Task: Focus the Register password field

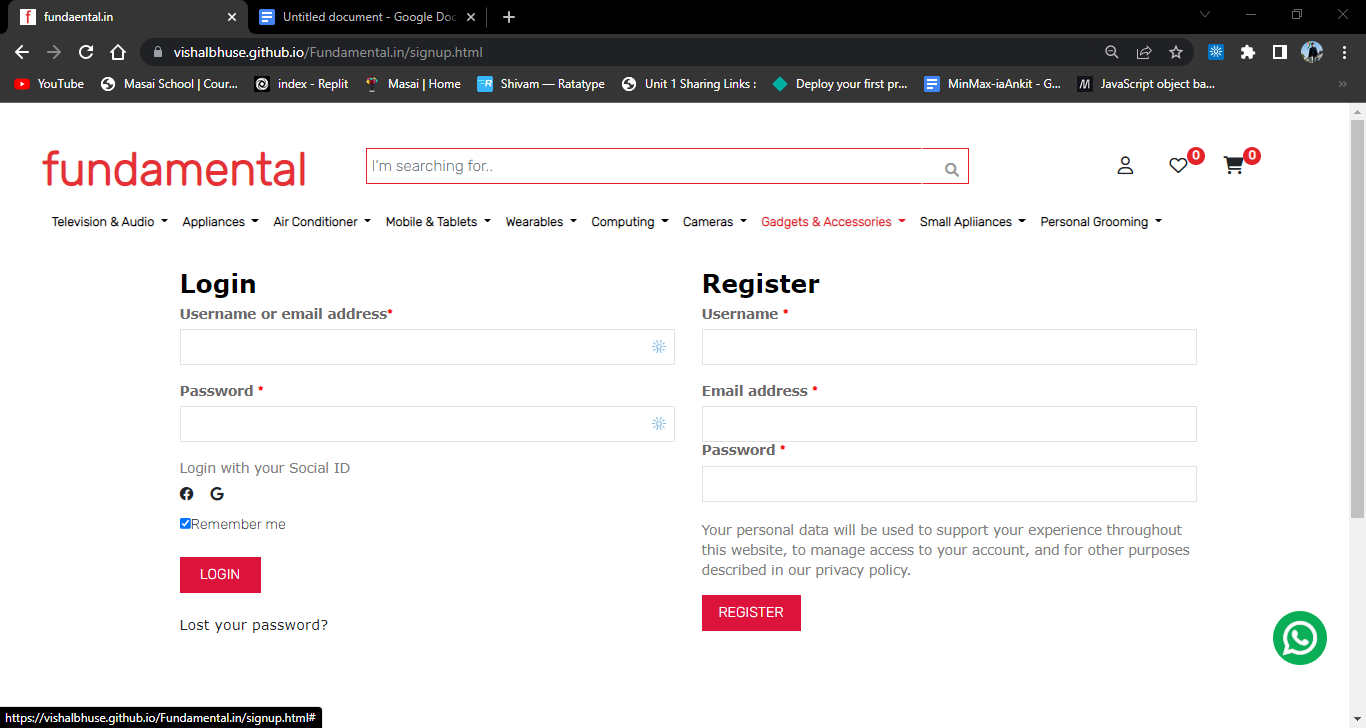Action: (949, 484)
